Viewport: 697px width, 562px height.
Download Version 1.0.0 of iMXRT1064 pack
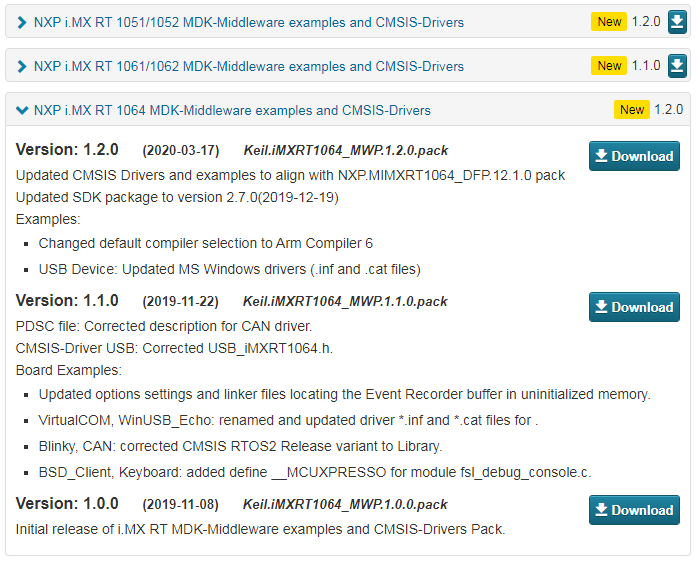[x=634, y=510]
